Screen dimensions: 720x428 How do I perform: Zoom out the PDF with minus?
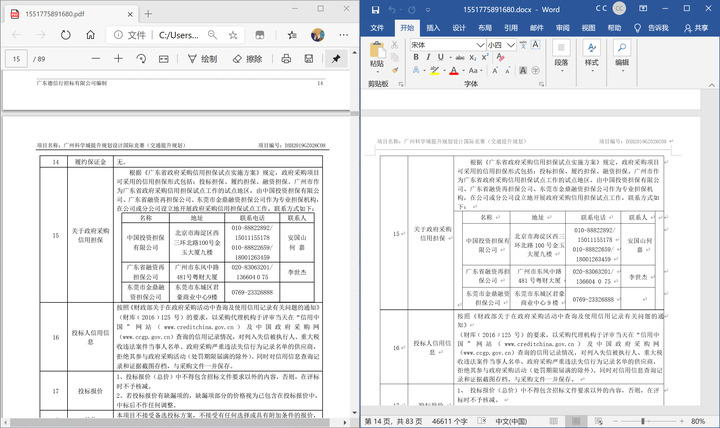(96, 59)
